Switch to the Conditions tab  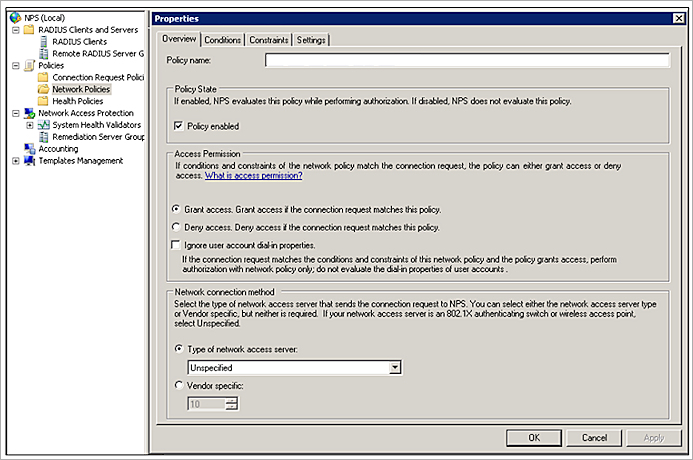point(223,40)
